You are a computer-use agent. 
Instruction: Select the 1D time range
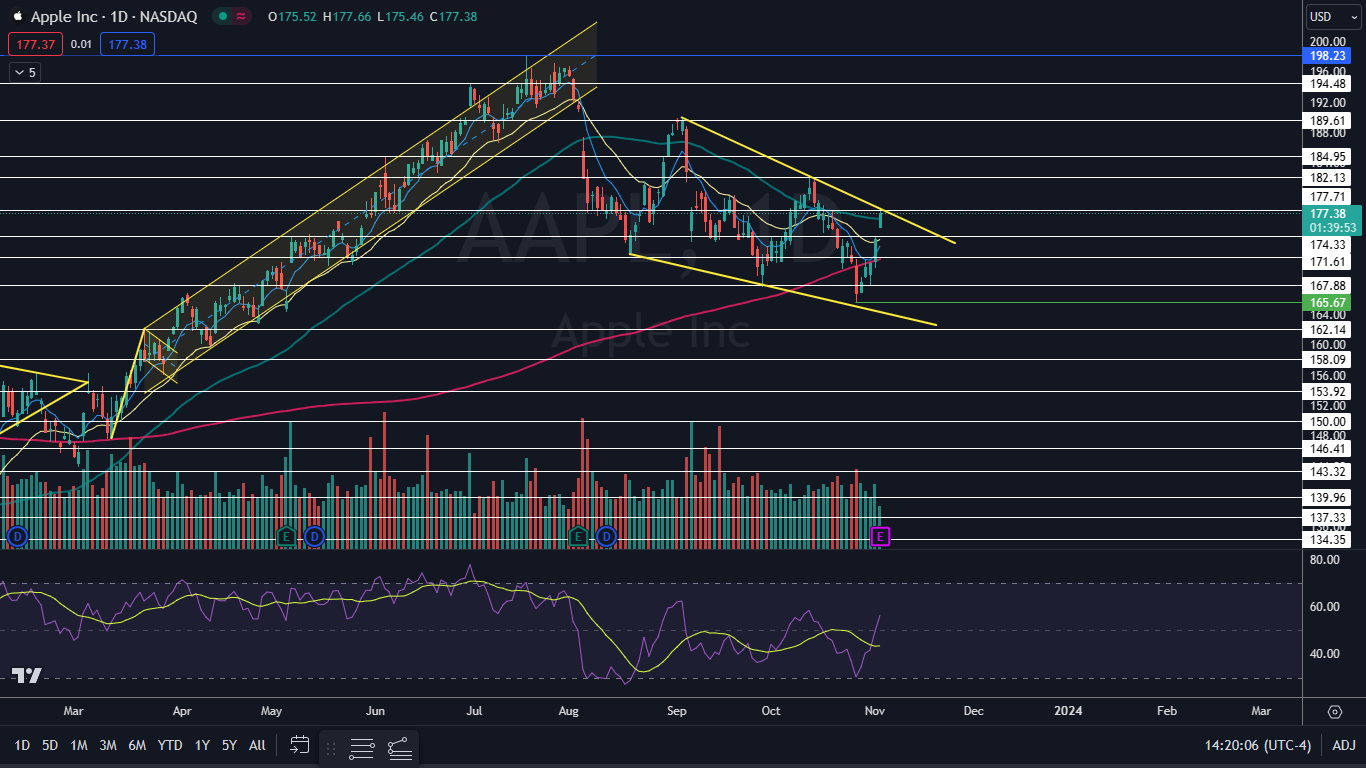click(x=21, y=745)
